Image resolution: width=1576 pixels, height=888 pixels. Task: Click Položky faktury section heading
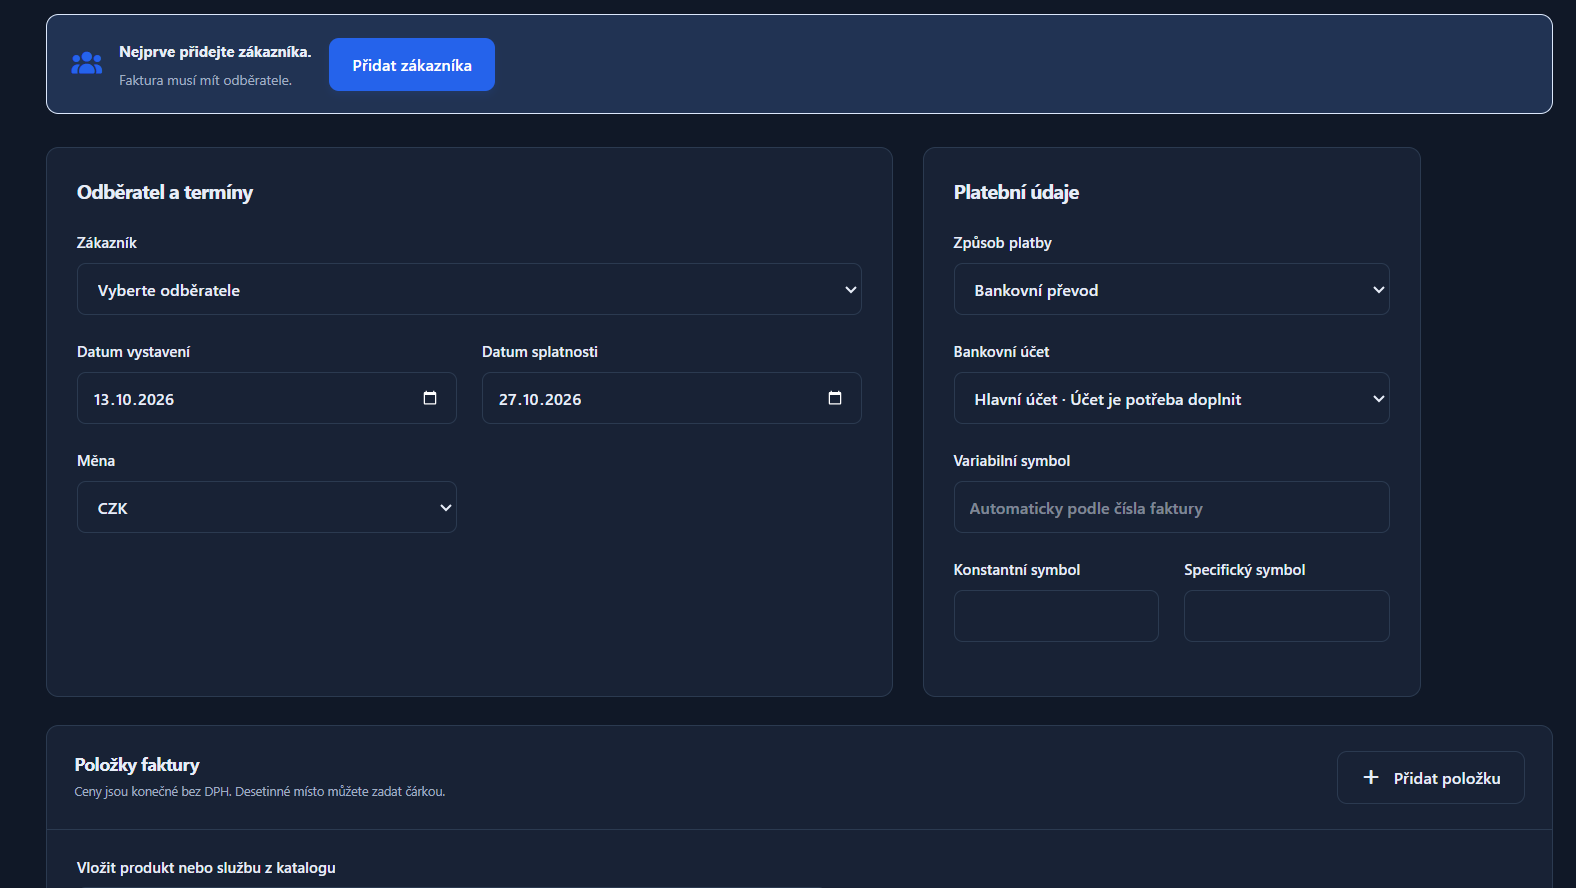pos(137,765)
